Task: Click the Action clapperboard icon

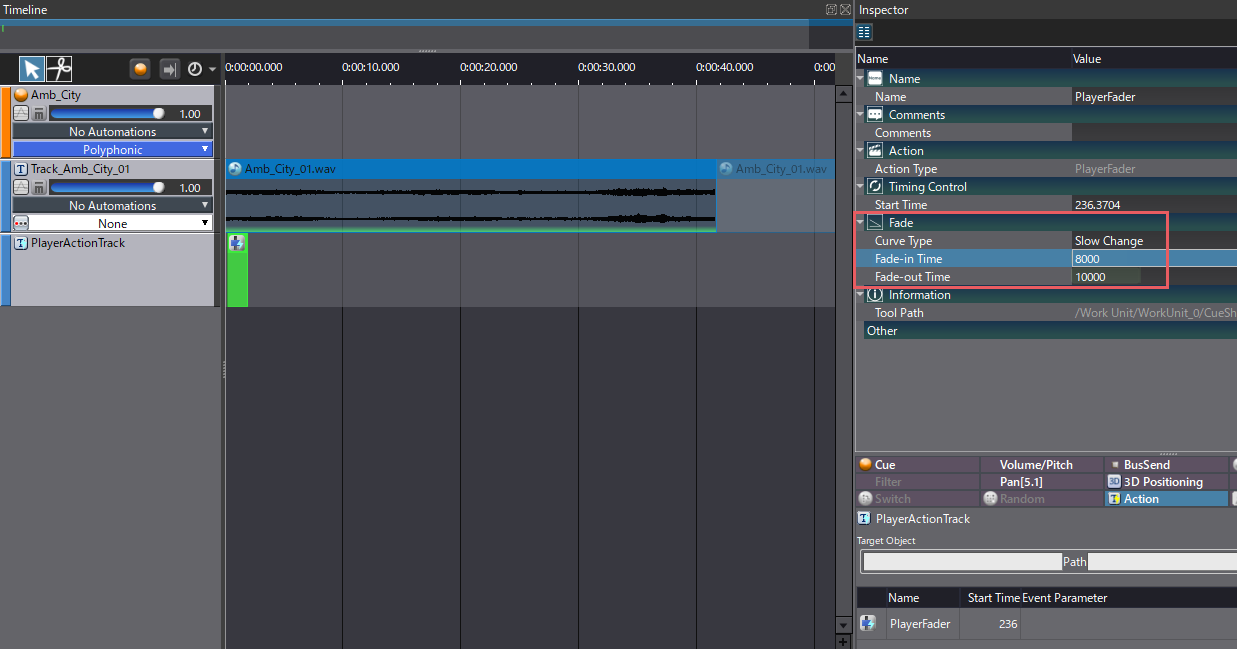Action: (875, 150)
